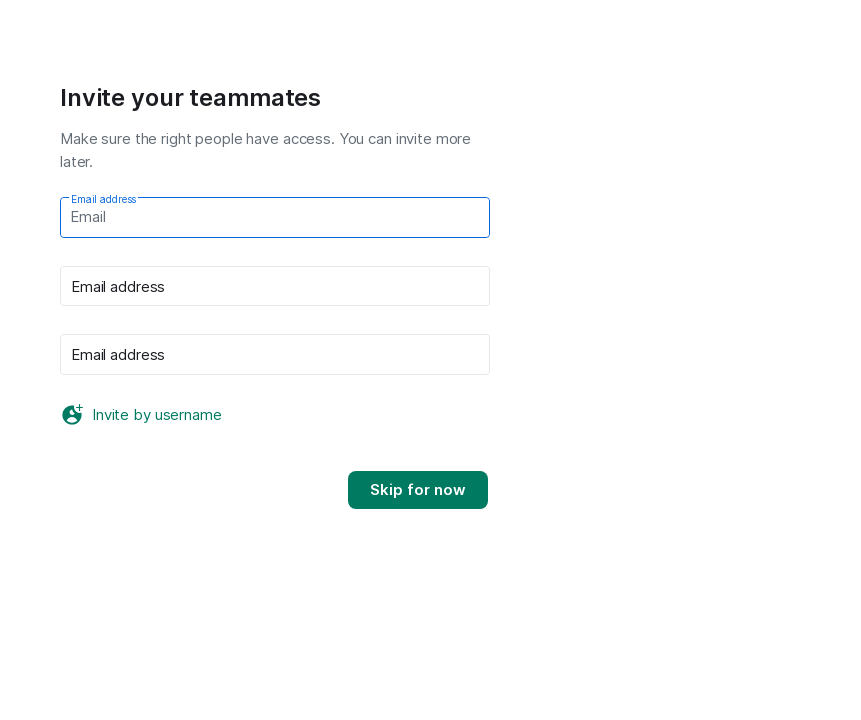Click the blue-outlined active email field
The height and width of the screenshot is (720, 861).
pos(274,218)
